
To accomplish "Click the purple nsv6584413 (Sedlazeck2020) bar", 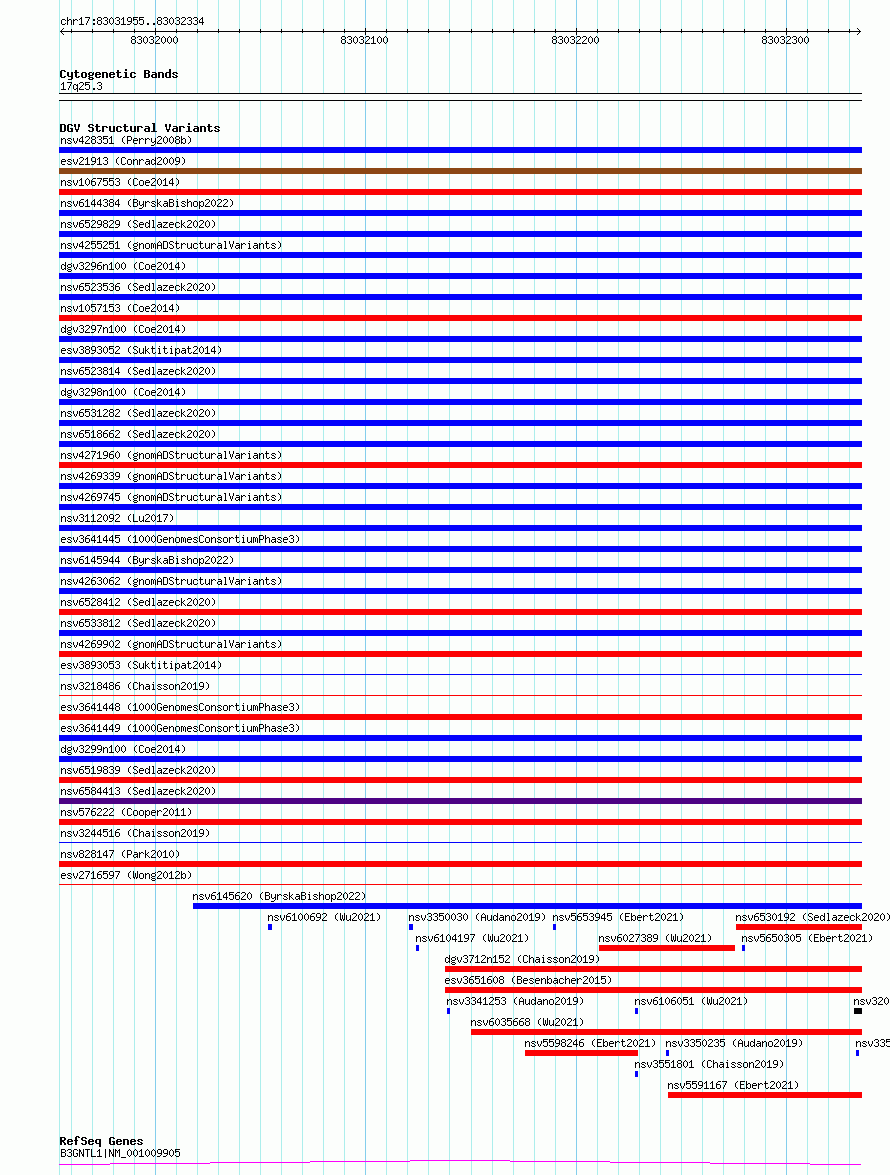I will point(461,801).
